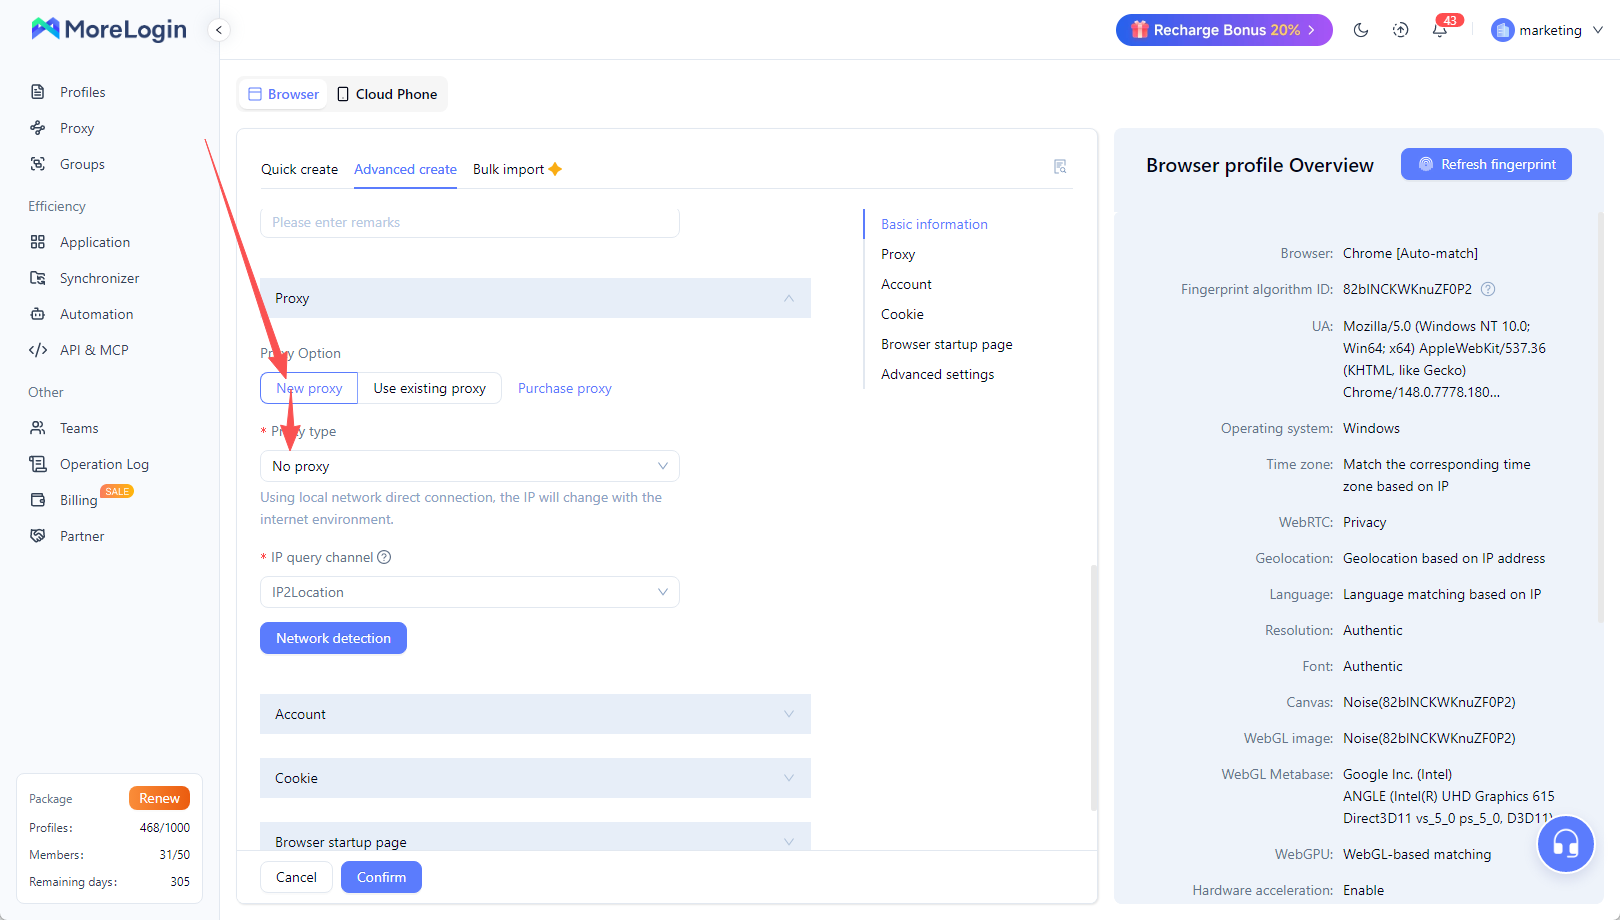Click the template icon beside Bulk import
Screen dimensions: 1620x920
pyautogui.click(x=1060, y=167)
